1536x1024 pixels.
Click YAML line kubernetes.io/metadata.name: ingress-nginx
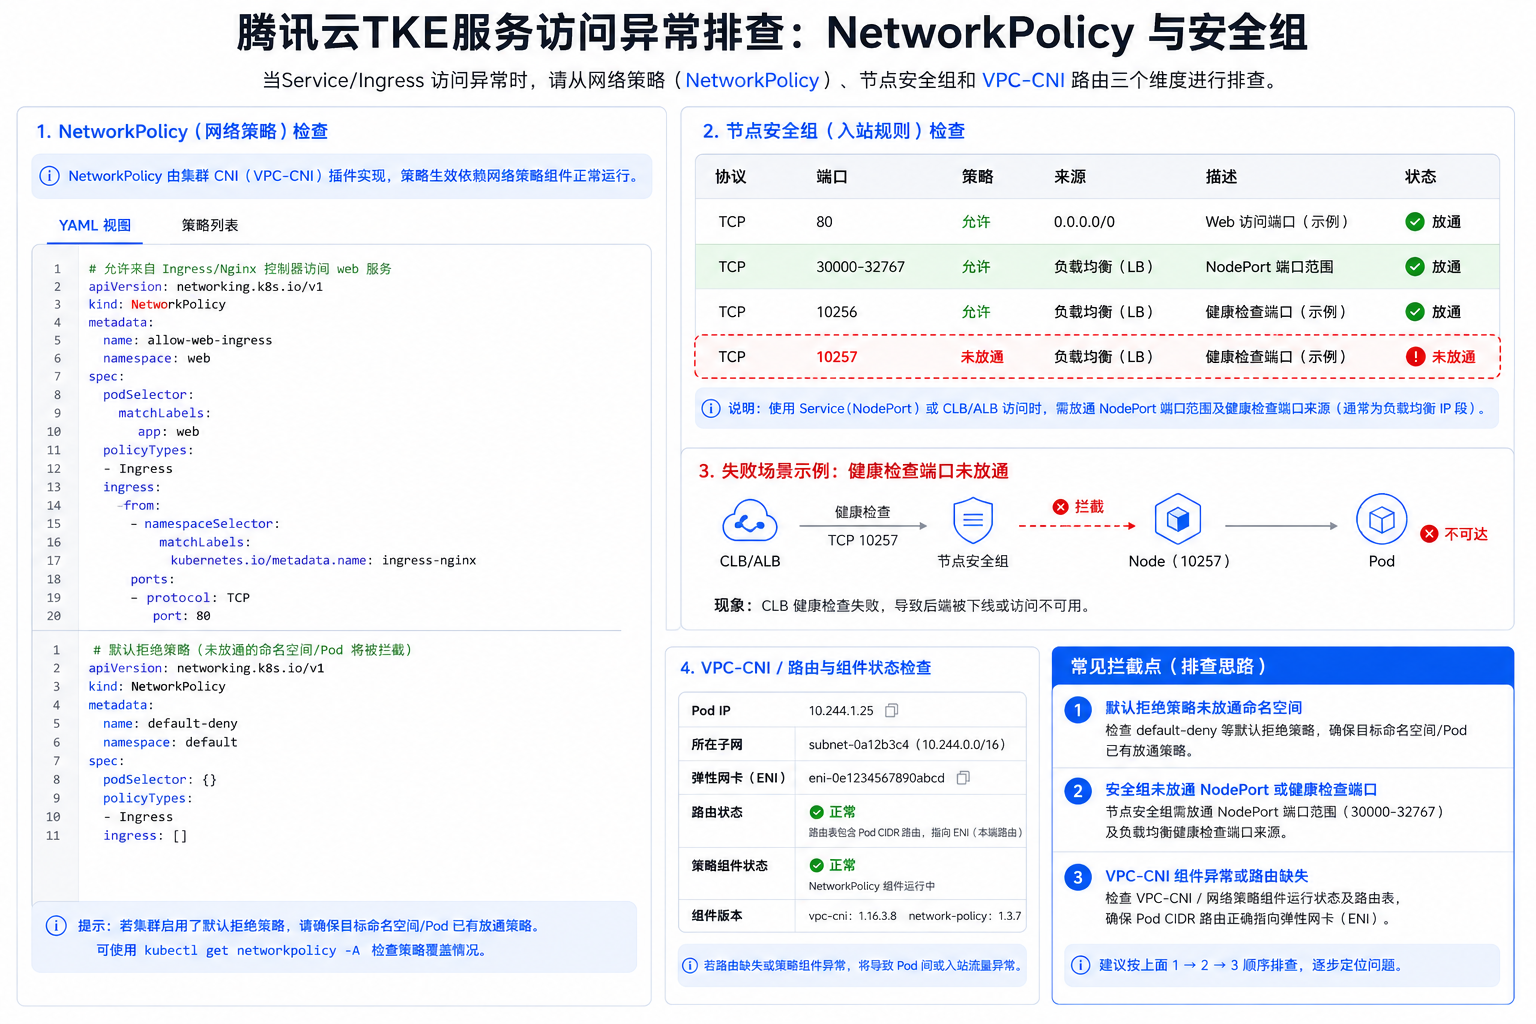pos(323,560)
